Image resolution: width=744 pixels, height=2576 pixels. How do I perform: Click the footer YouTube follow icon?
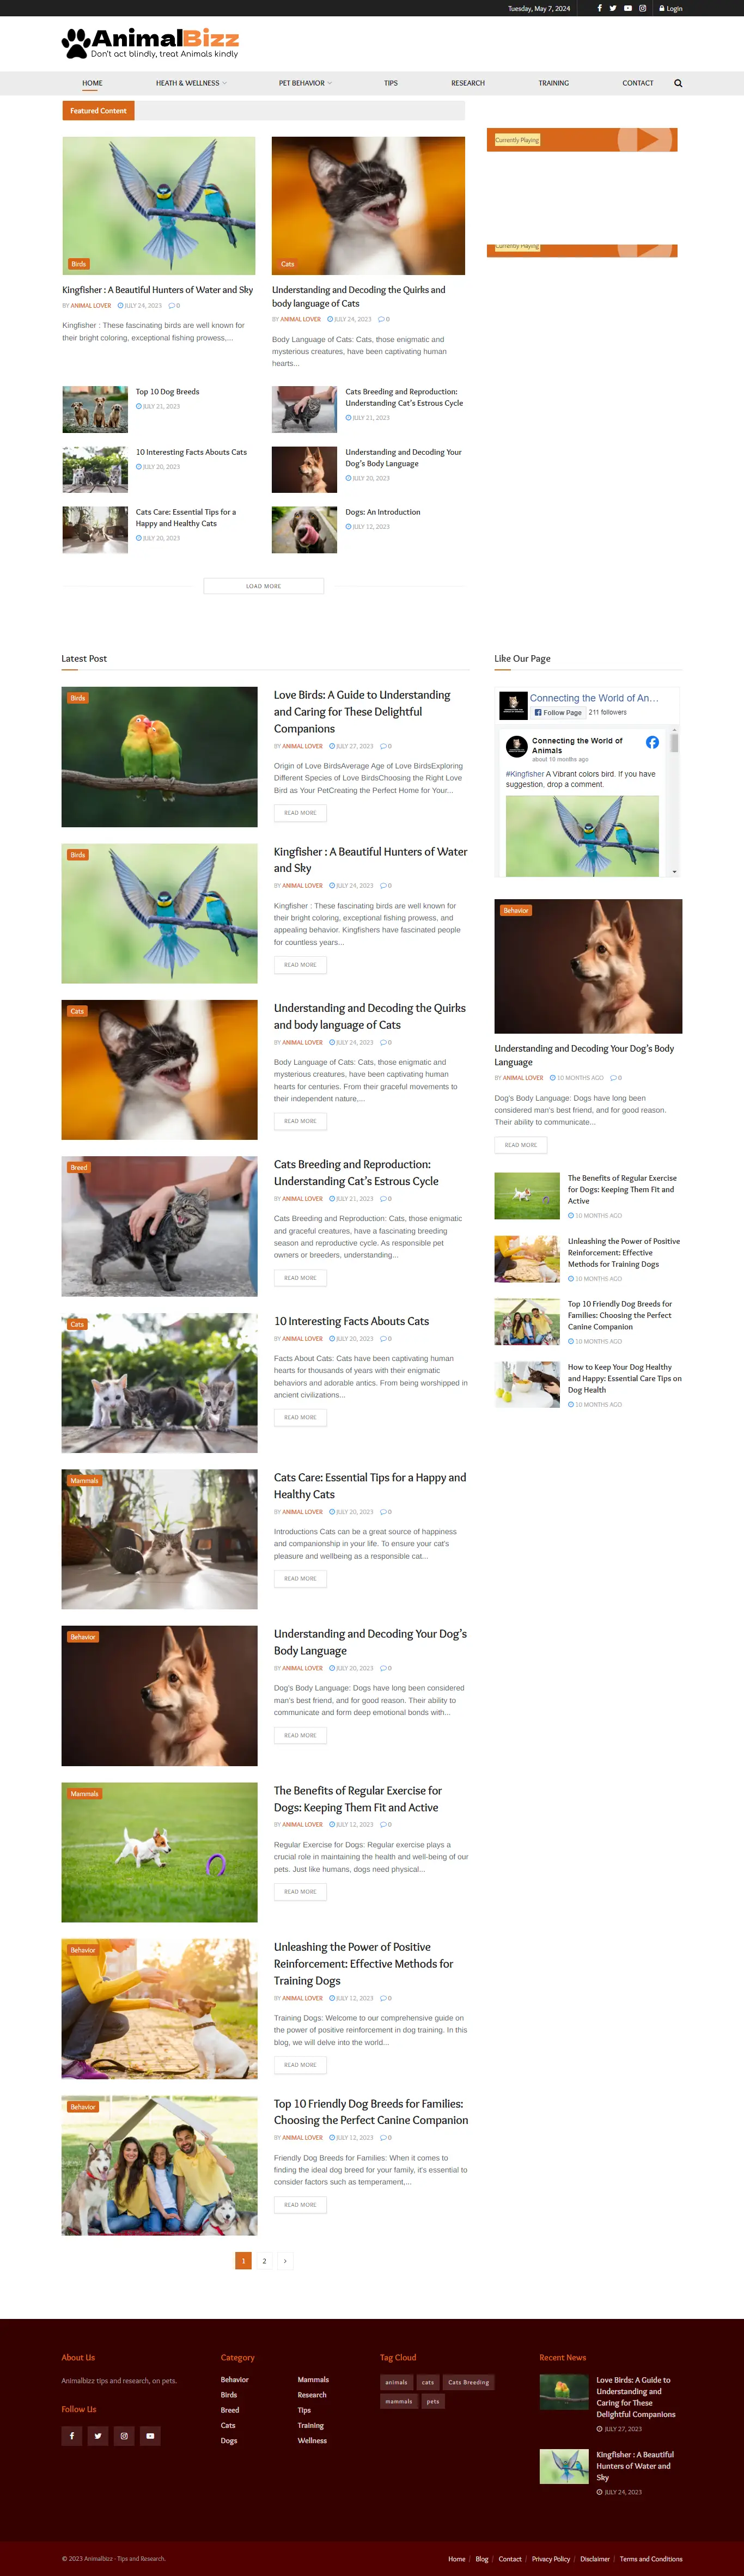(x=150, y=2436)
